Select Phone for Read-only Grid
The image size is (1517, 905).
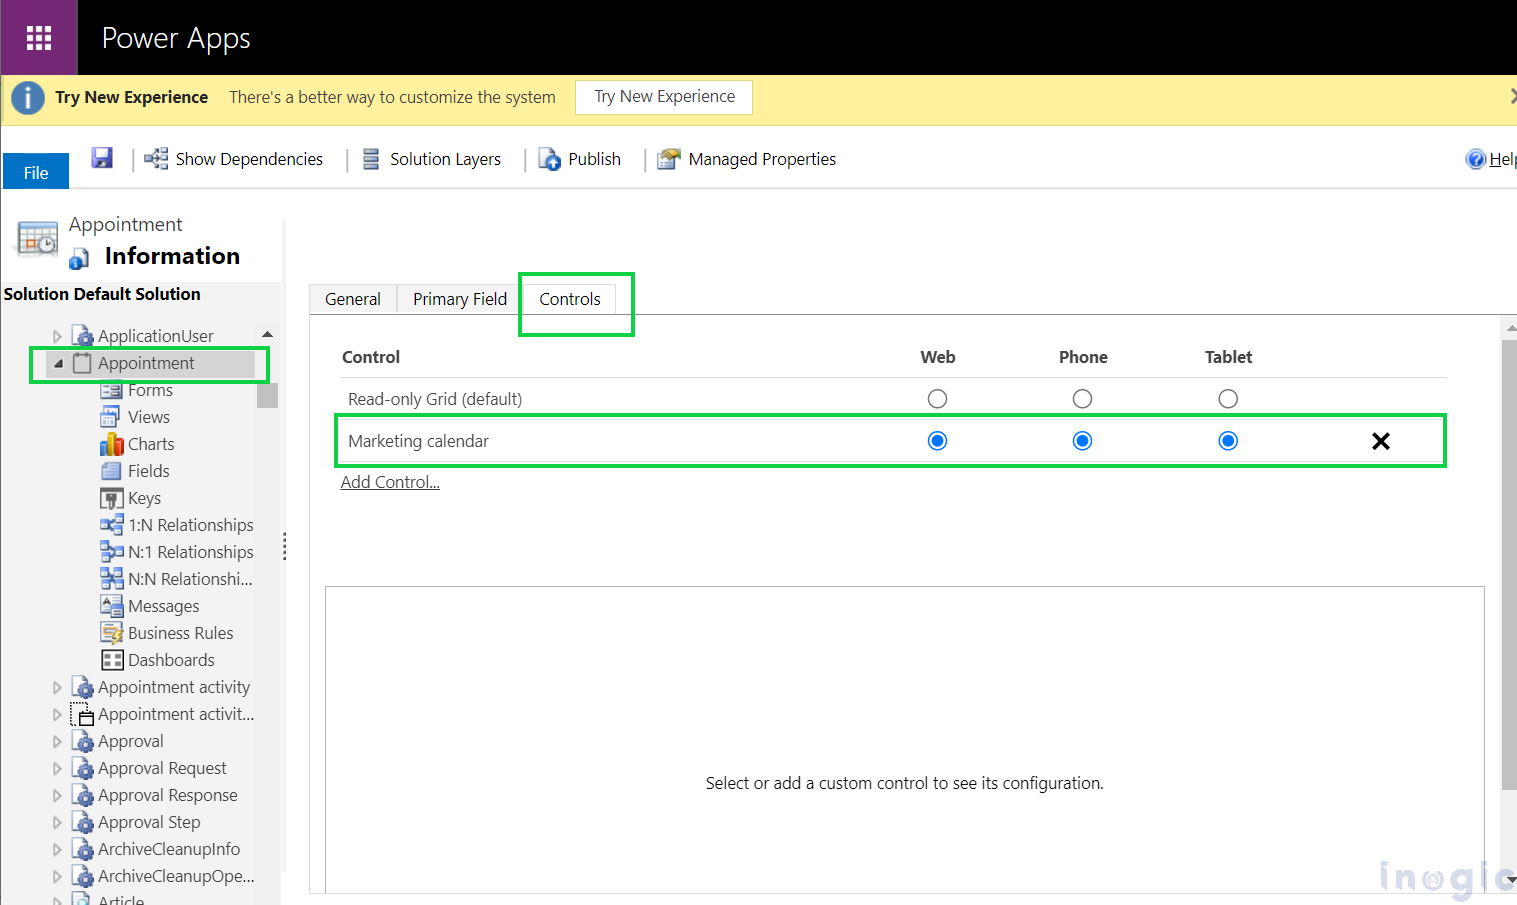coord(1082,399)
